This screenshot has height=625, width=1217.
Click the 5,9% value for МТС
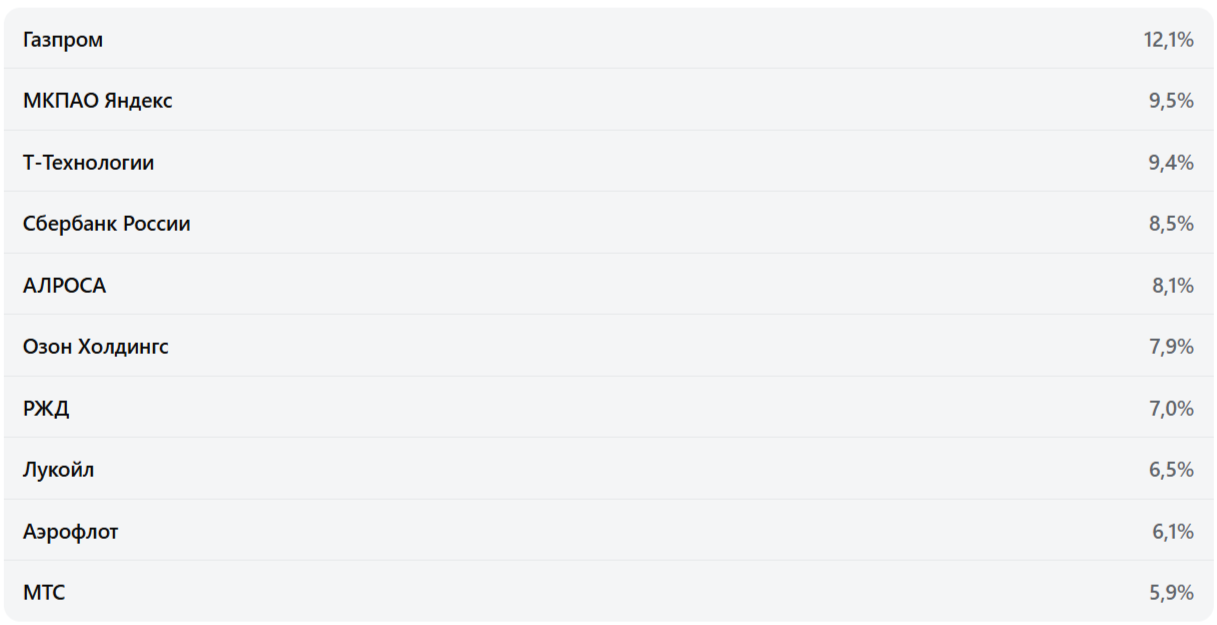(x=1171, y=593)
